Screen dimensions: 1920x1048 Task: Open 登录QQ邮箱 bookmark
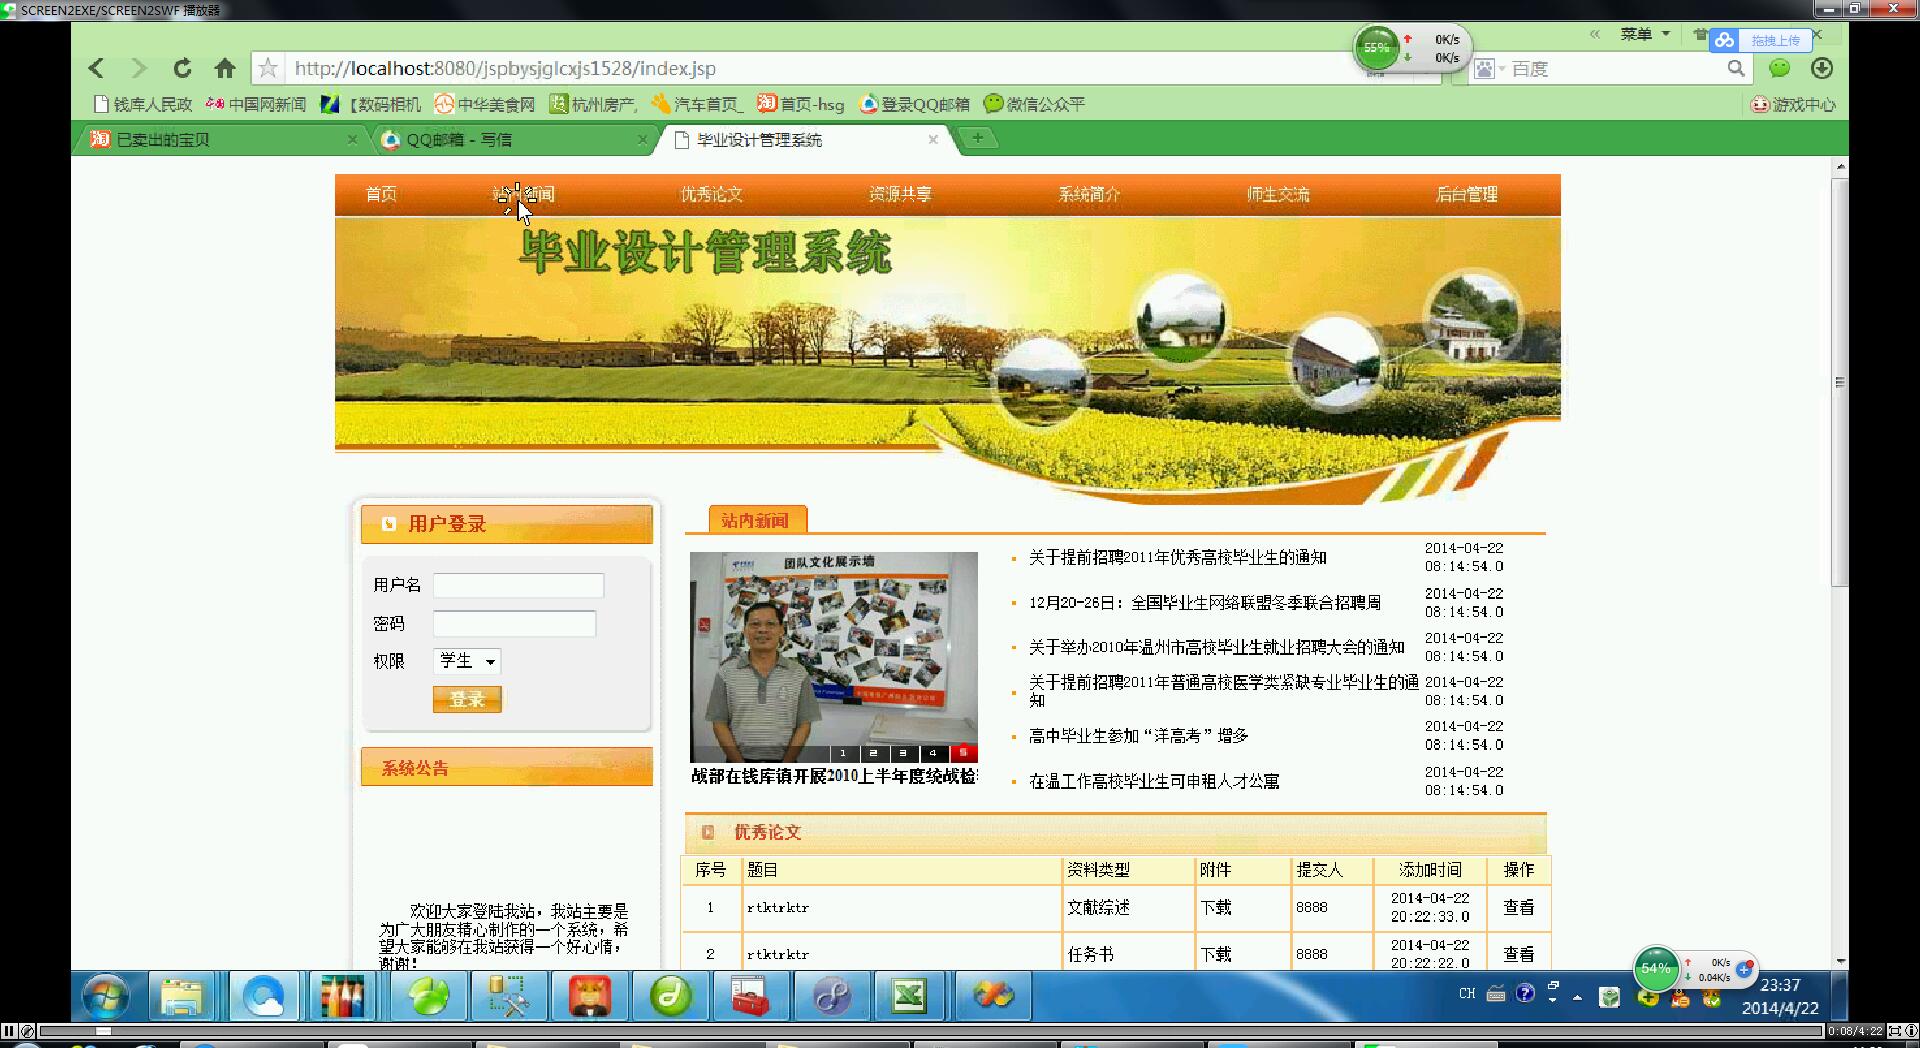point(914,104)
